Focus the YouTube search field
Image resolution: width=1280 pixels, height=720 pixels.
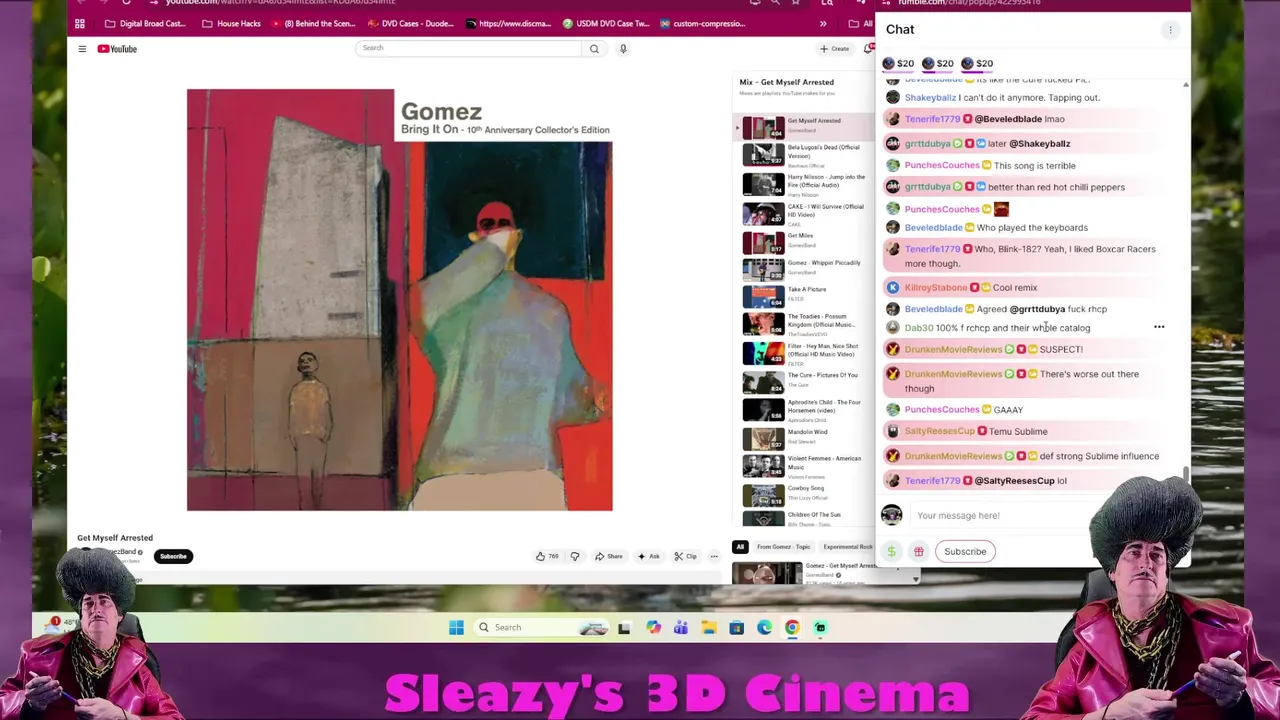coord(468,48)
